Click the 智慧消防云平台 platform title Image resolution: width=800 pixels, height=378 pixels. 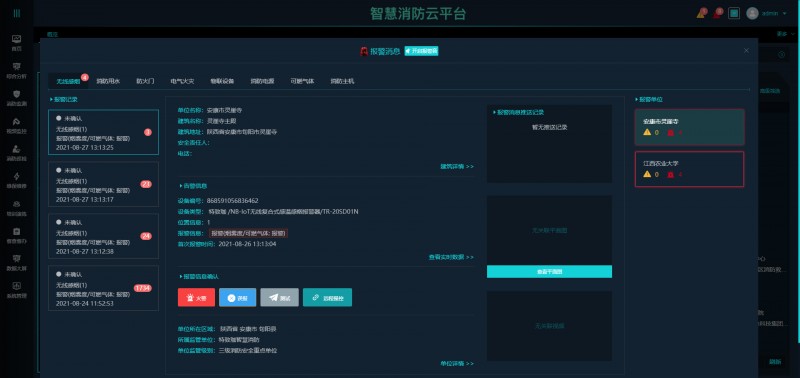(x=418, y=14)
